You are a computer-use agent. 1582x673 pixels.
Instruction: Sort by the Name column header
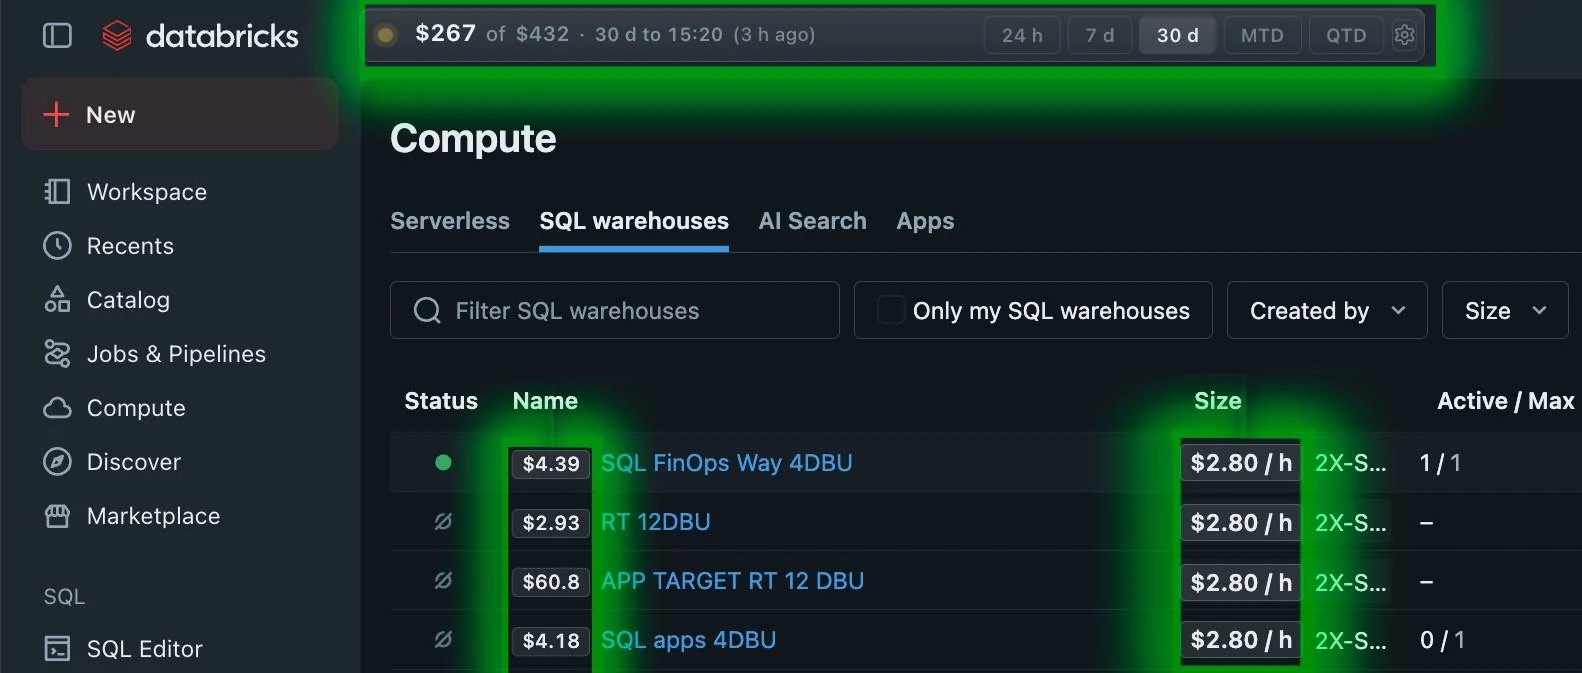pos(545,401)
